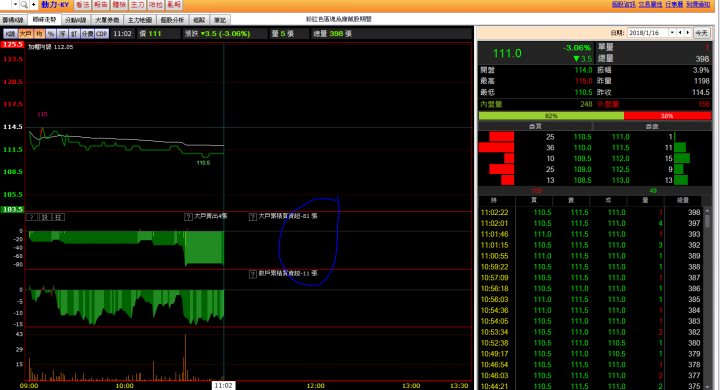
Task: Click the ? help icon beside 散戶累積買賣超
Action: [x=253, y=274]
